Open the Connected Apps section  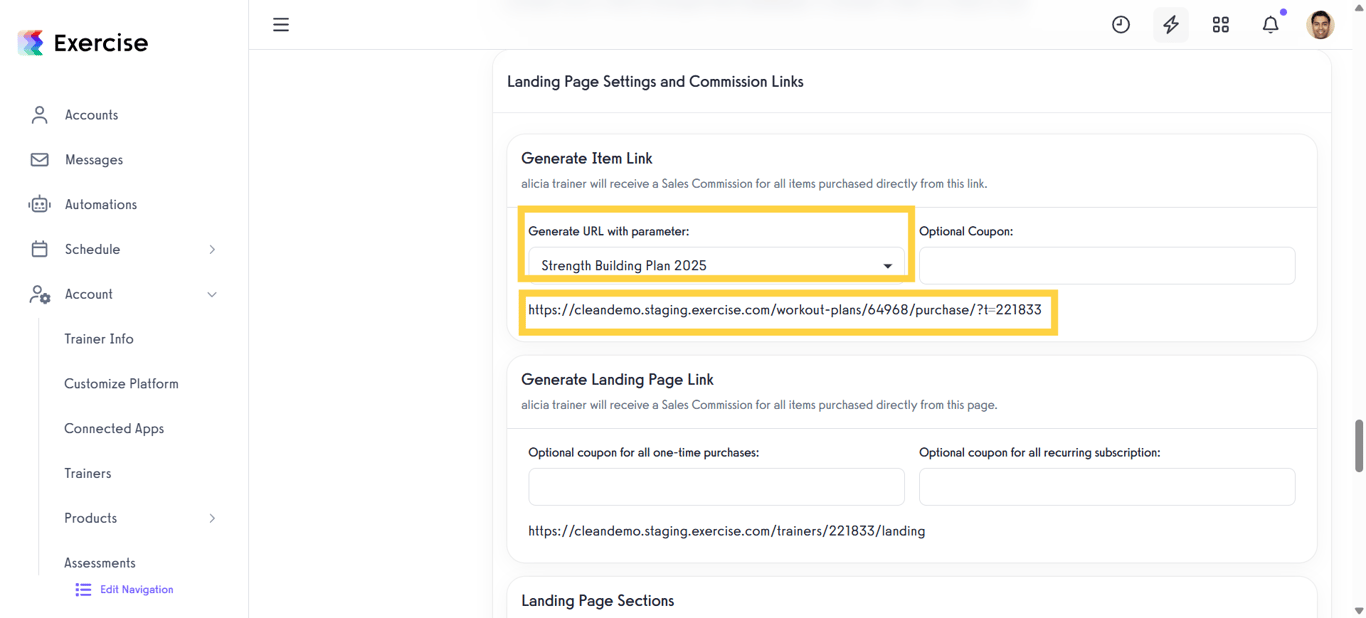pos(114,428)
